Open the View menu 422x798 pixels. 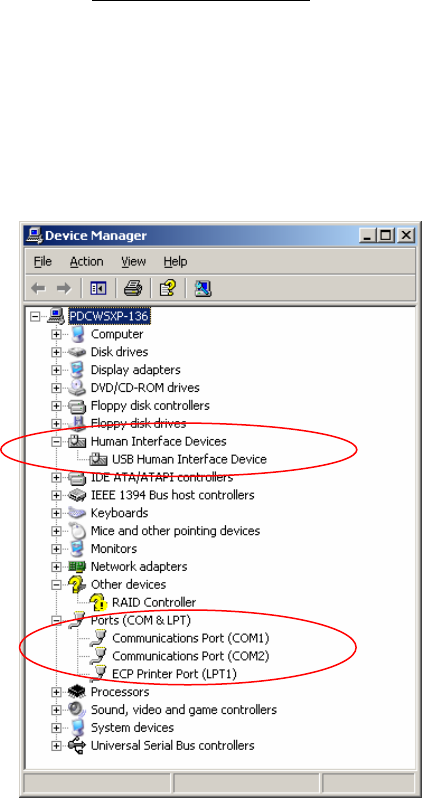133,262
